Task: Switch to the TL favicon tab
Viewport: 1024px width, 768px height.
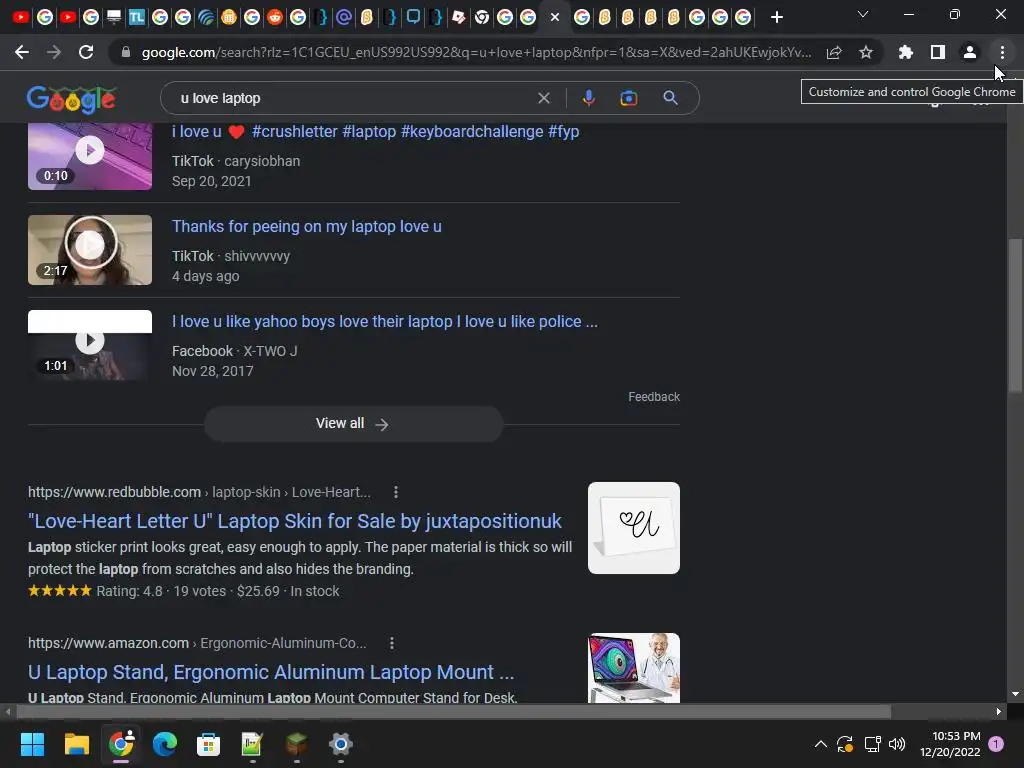Action: (136, 17)
